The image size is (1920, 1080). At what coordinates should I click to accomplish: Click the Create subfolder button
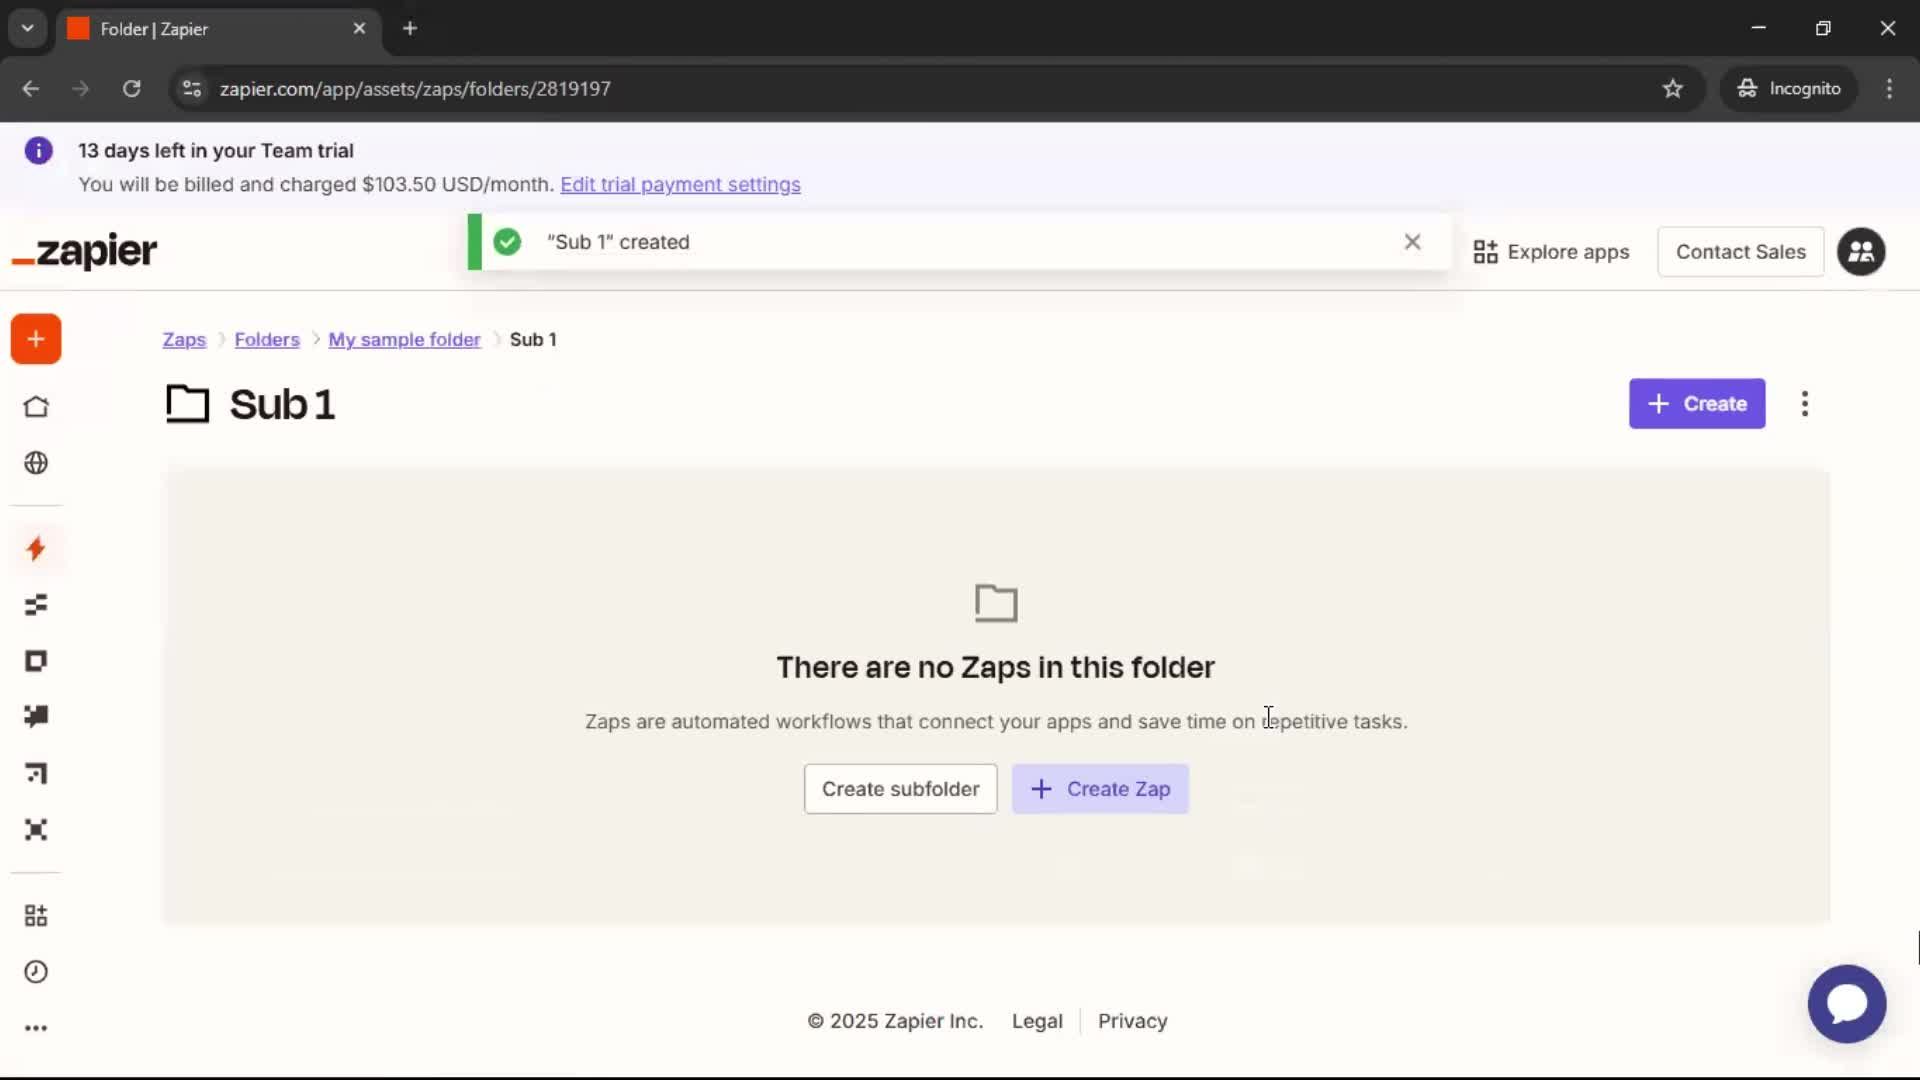(x=900, y=789)
